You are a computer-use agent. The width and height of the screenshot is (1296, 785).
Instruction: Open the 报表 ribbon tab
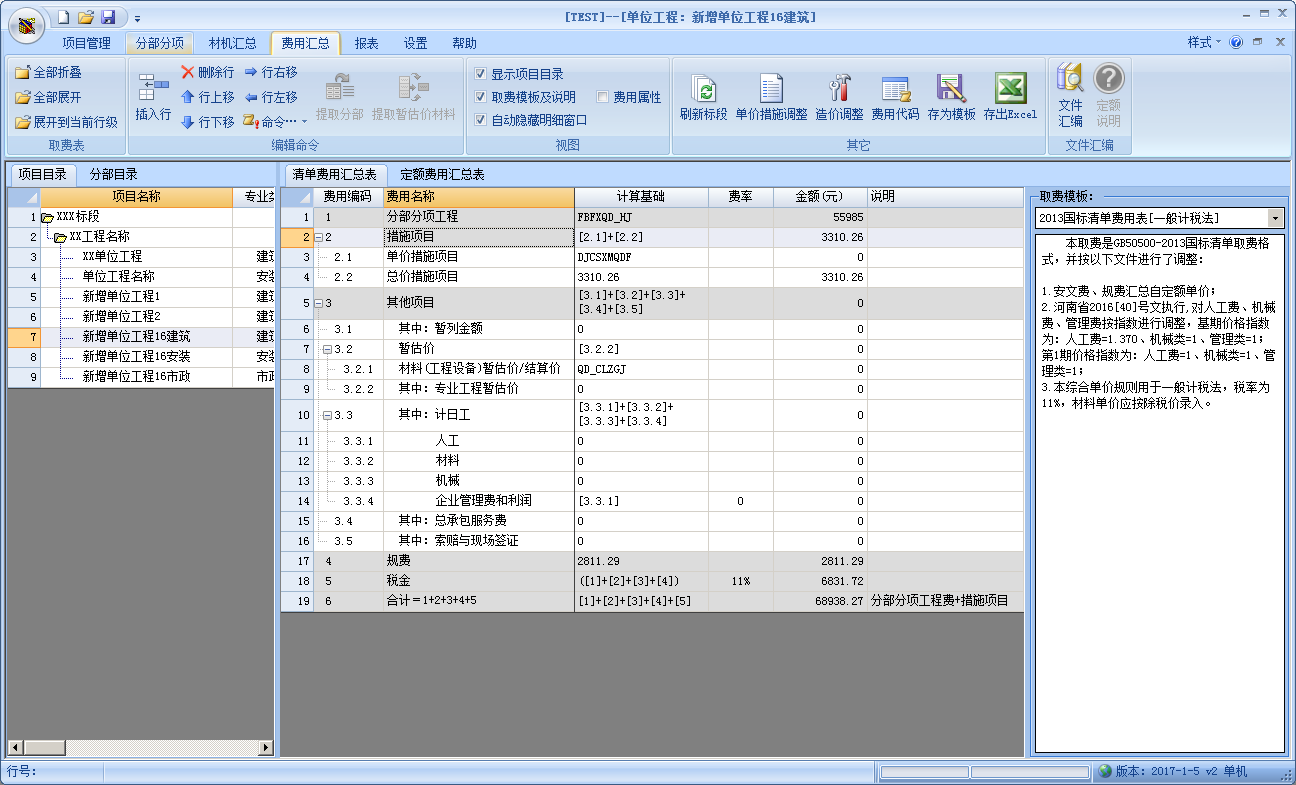pyautogui.click(x=367, y=43)
